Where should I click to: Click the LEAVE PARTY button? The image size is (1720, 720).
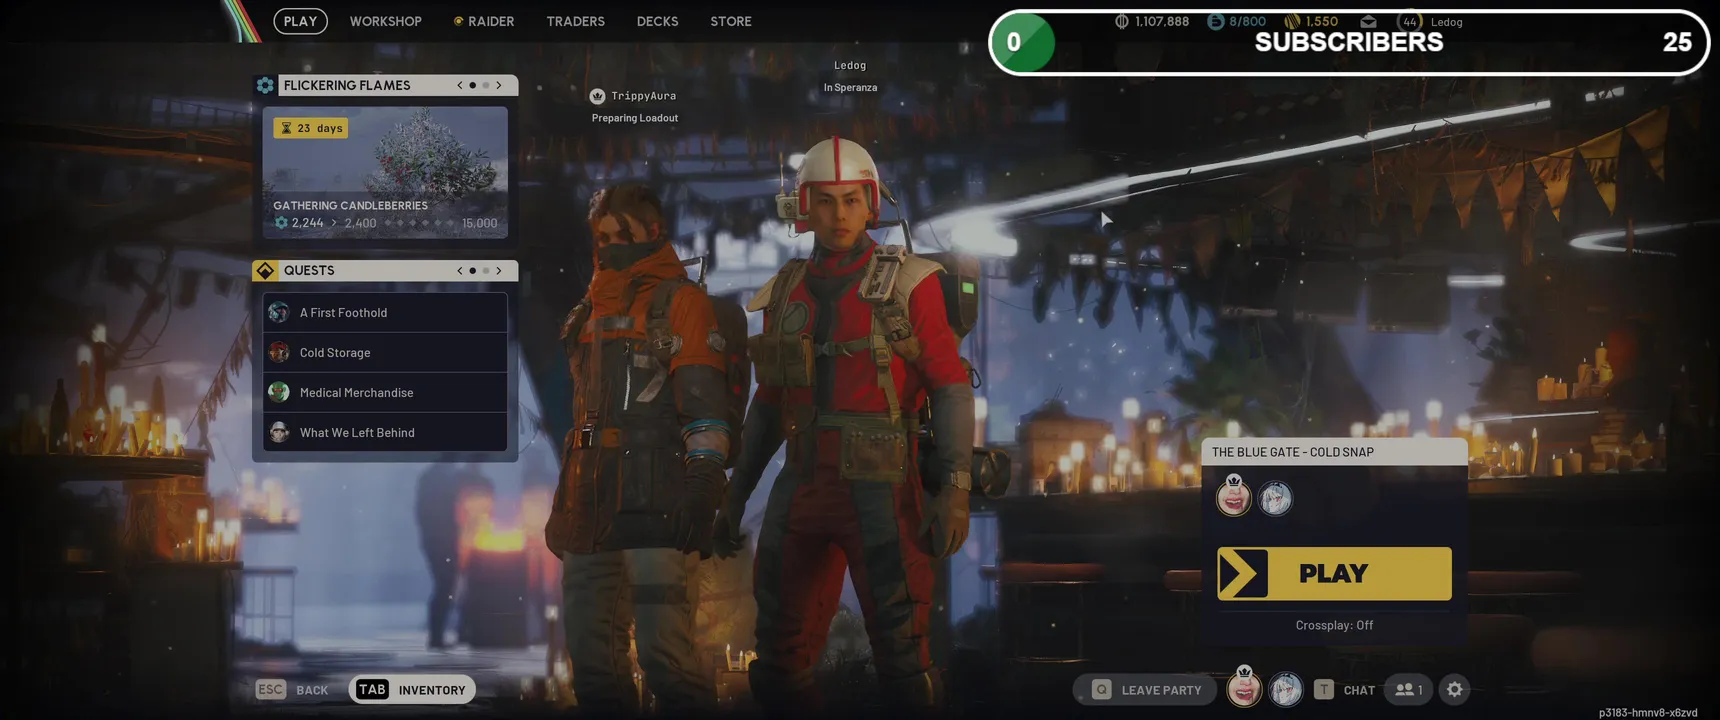[1145, 689]
